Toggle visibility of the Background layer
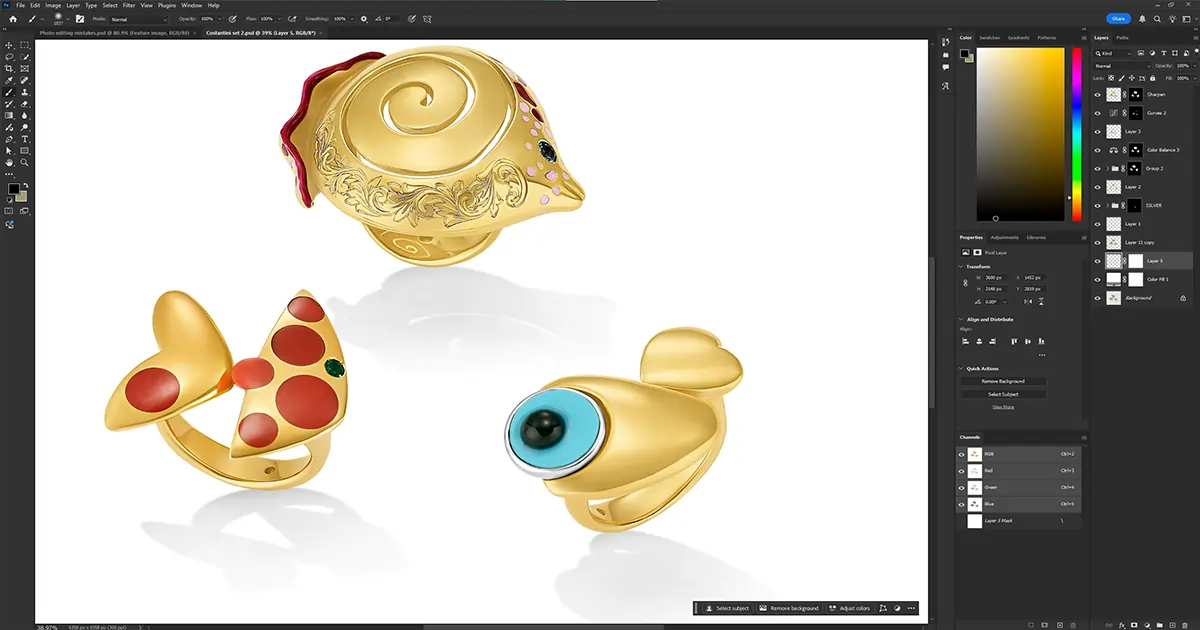Image resolution: width=1200 pixels, height=630 pixels. coord(1098,298)
